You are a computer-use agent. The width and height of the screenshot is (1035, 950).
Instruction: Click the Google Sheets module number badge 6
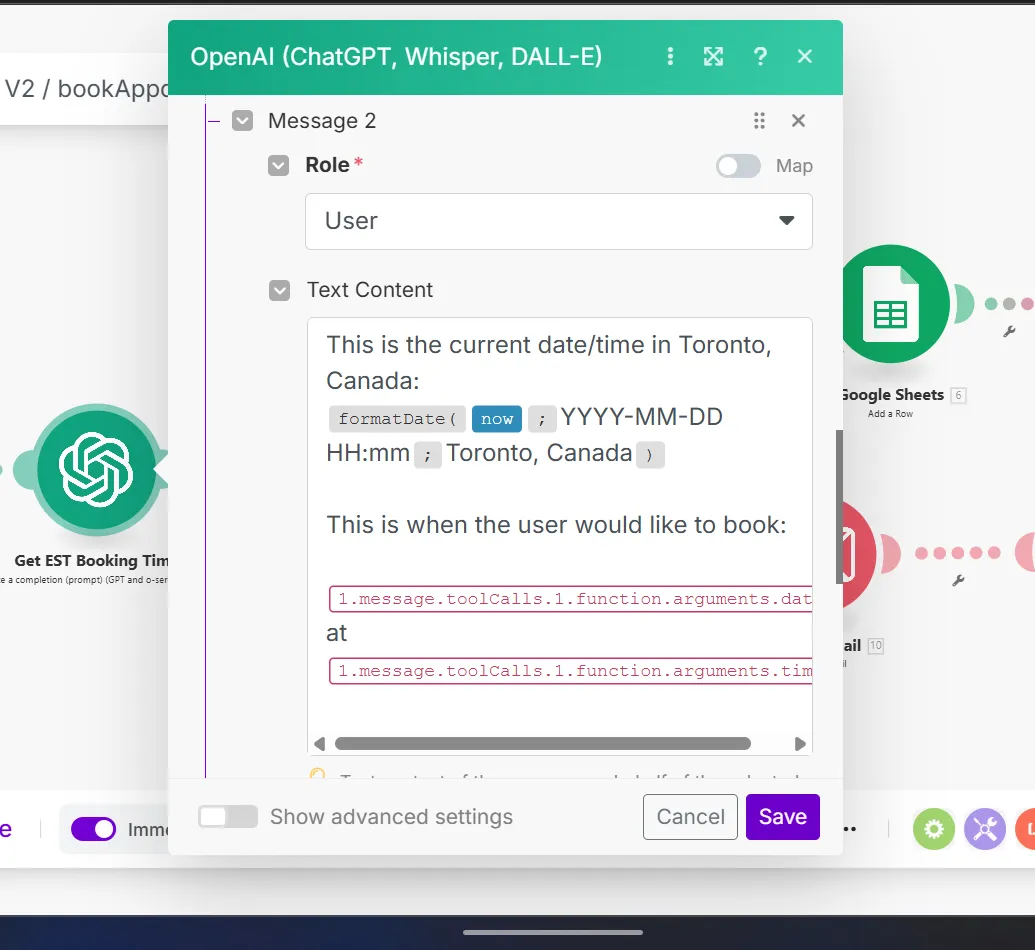pos(958,395)
